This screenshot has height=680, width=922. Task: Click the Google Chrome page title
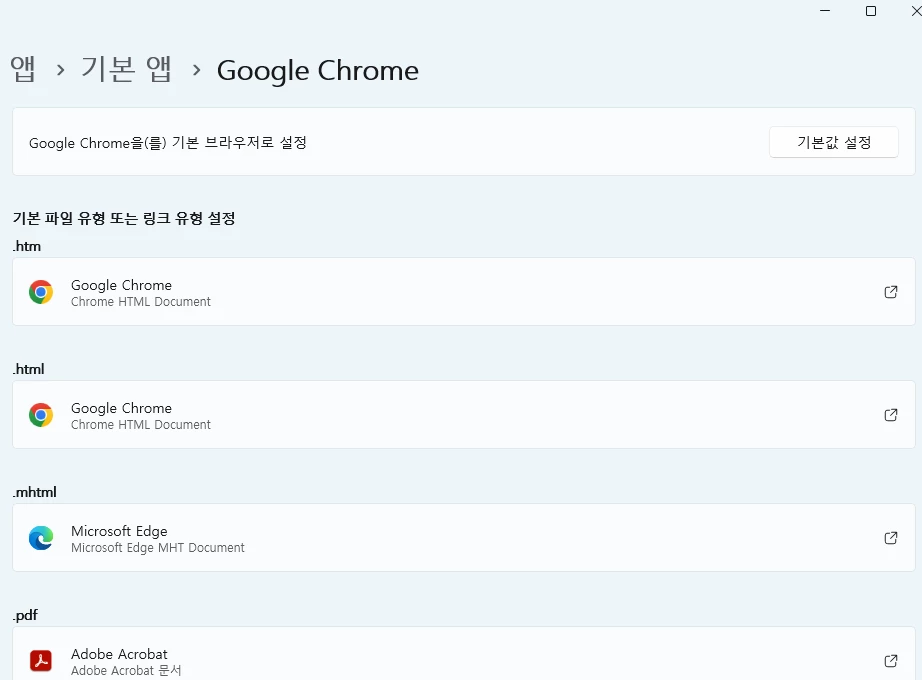pos(318,71)
